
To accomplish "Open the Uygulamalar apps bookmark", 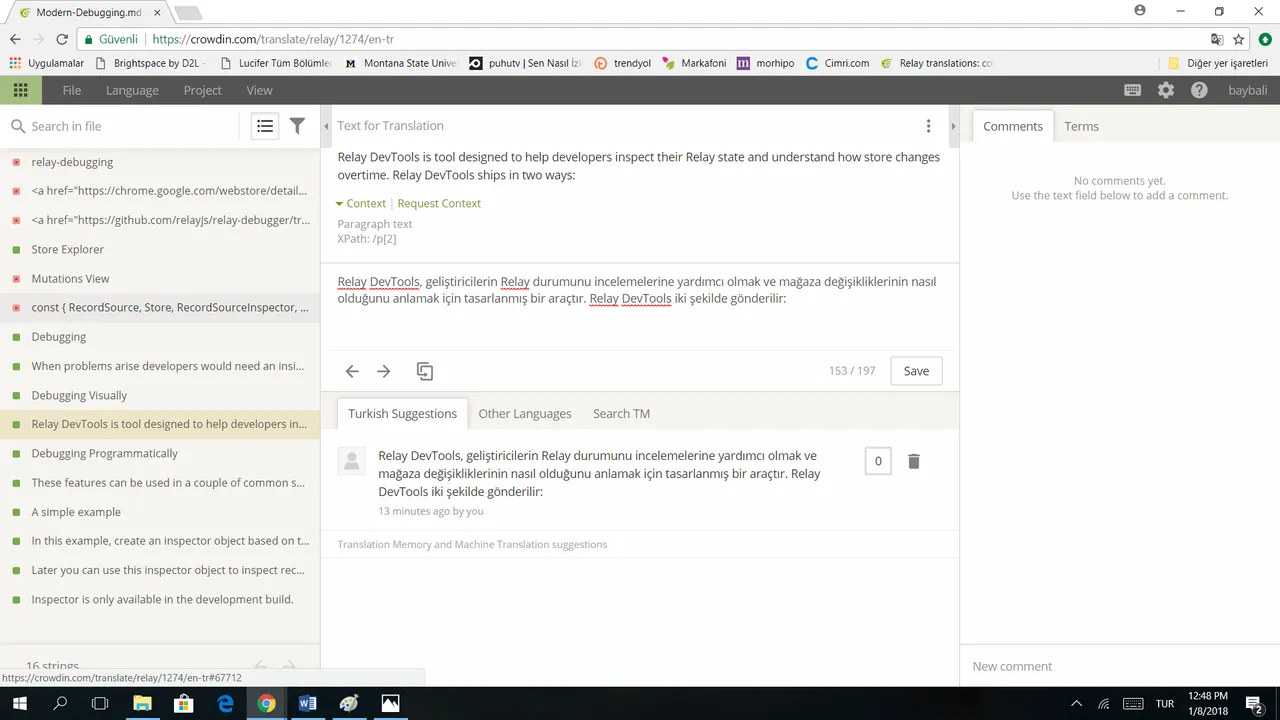I will pos(47,63).
